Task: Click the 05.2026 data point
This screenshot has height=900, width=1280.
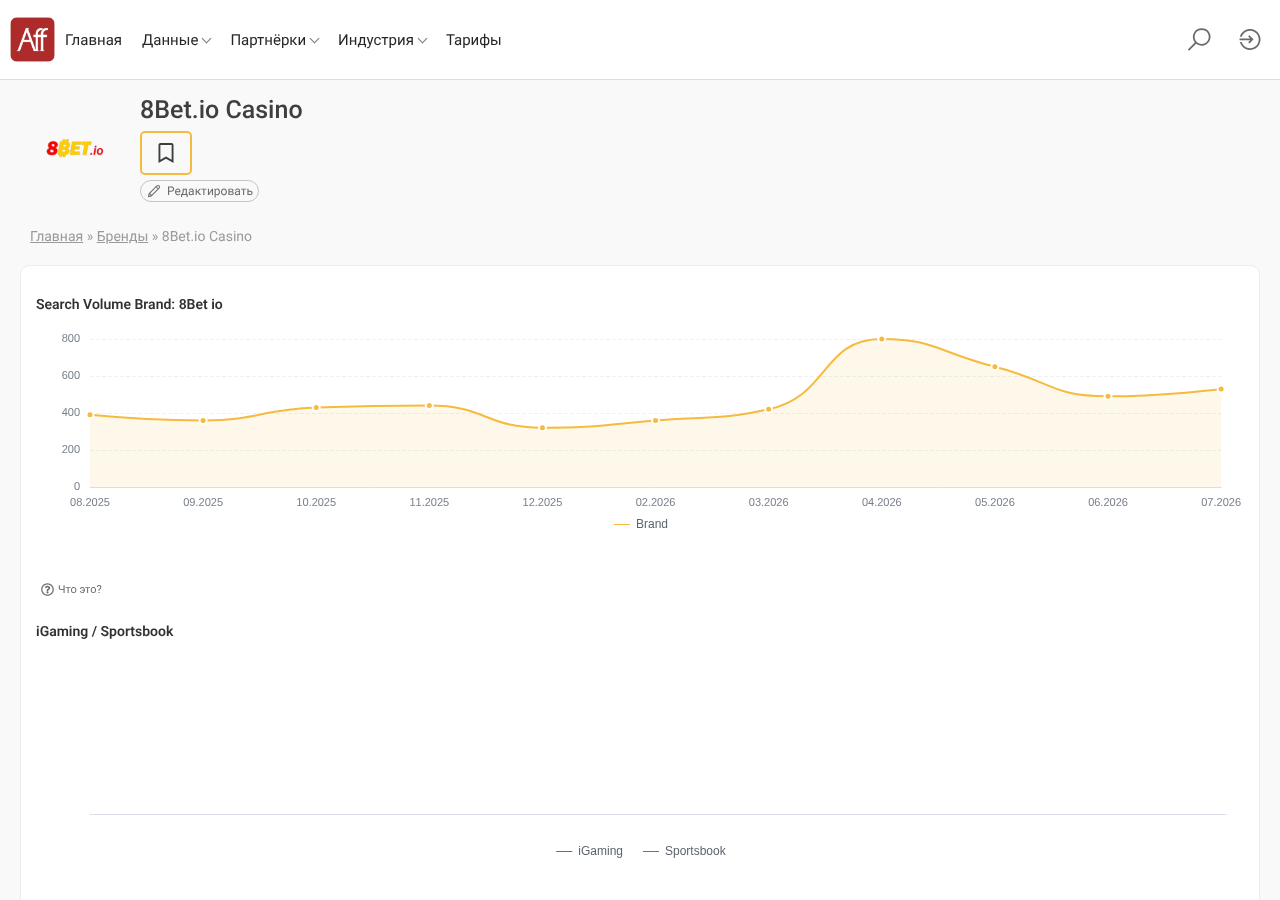Action: coord(995,367)
